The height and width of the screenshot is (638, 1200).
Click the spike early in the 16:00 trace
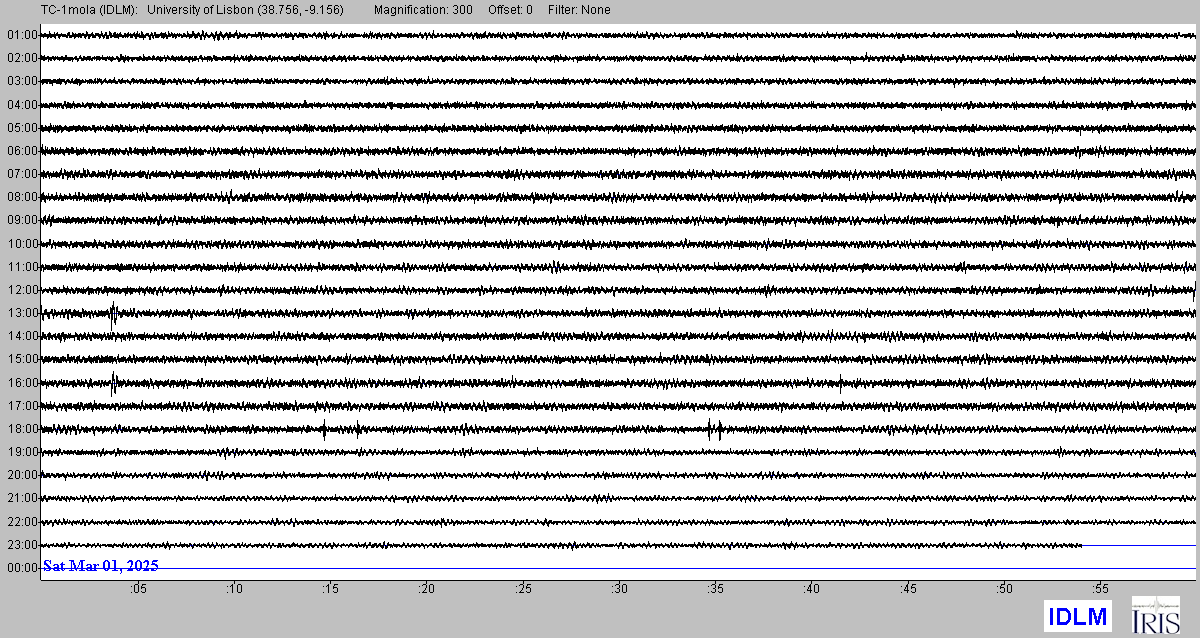(114, 383)
